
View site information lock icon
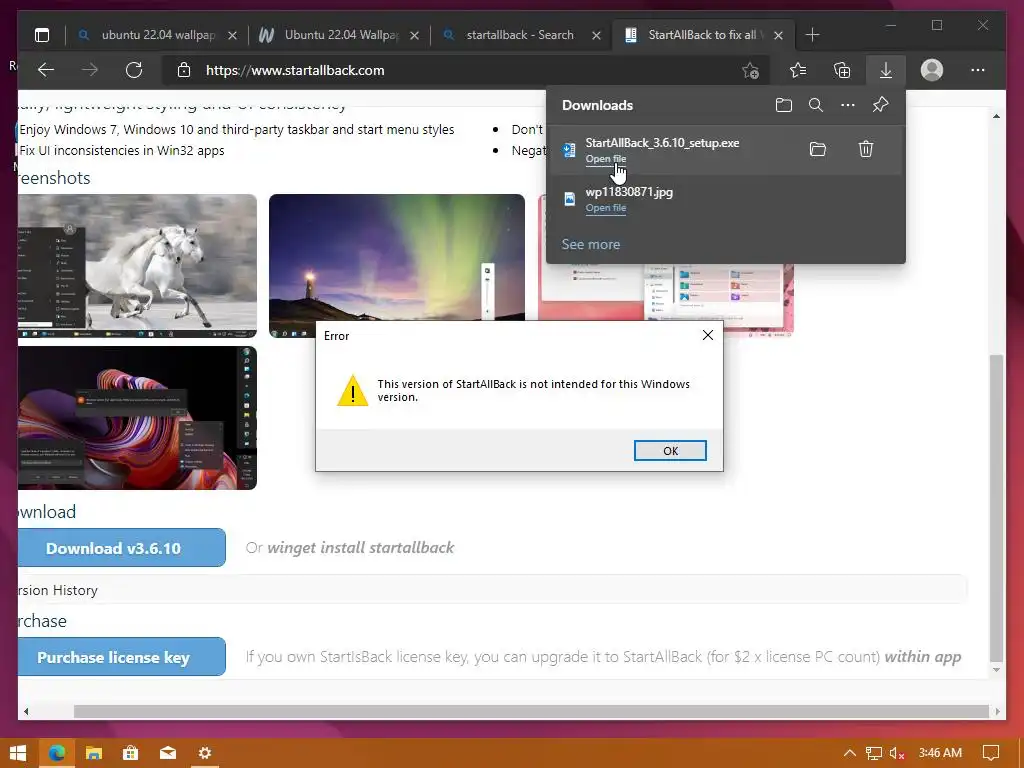184,70
